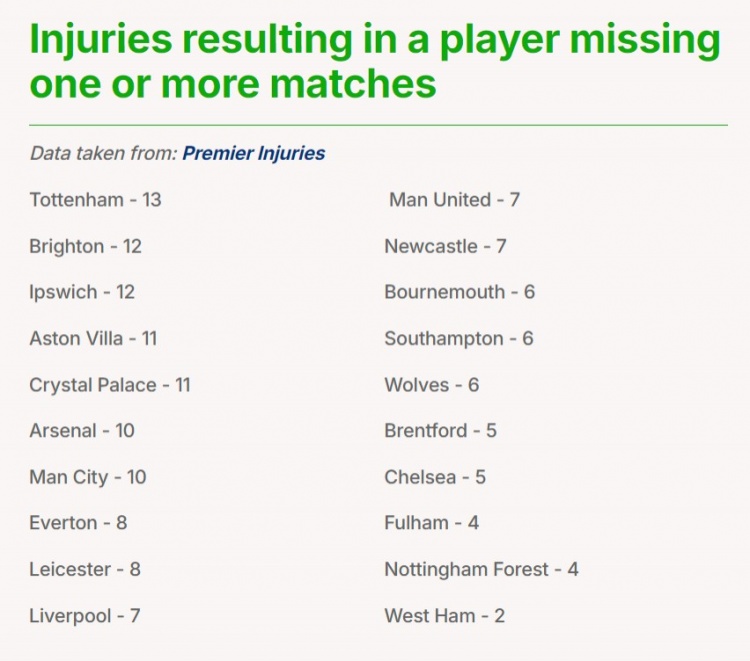This screenshot has height=661, width=750.
Task: Click the Arsenal - 10 entry
Action: point(82,431)
